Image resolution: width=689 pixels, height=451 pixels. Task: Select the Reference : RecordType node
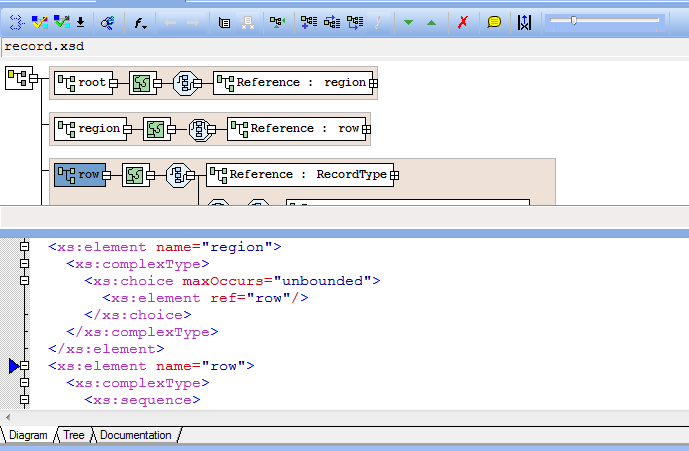[x=300, y=175]
